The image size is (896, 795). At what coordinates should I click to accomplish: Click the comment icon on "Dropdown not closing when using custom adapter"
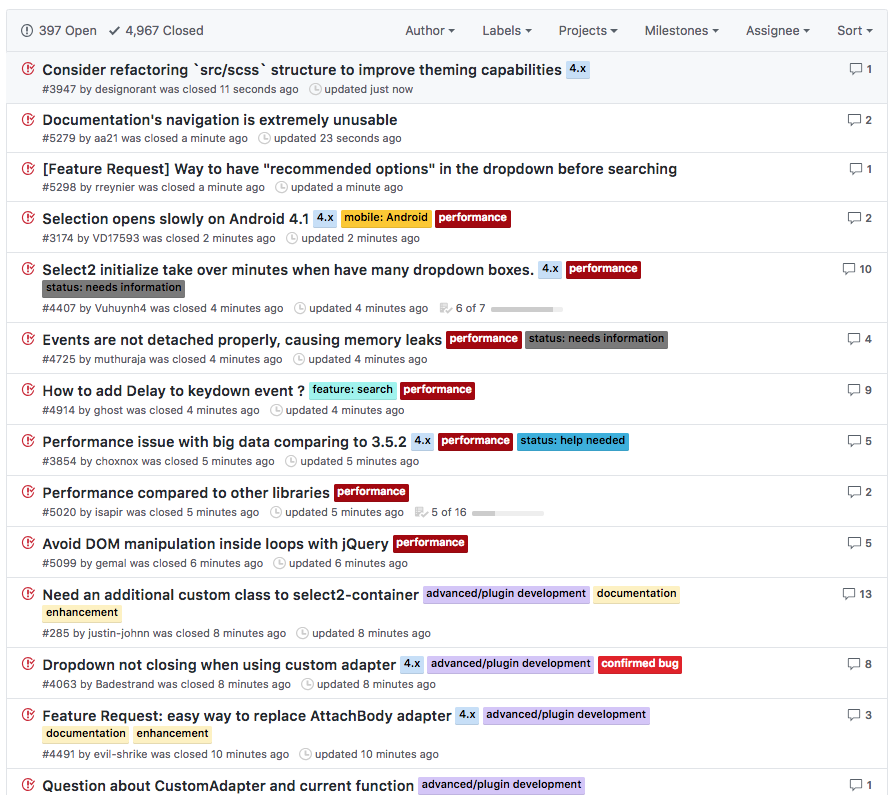tap(854, 663)
